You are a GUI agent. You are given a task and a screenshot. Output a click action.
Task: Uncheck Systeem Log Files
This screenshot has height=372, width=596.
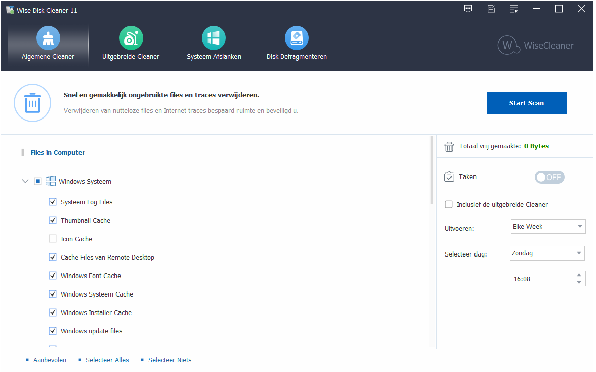coord(53,202)
